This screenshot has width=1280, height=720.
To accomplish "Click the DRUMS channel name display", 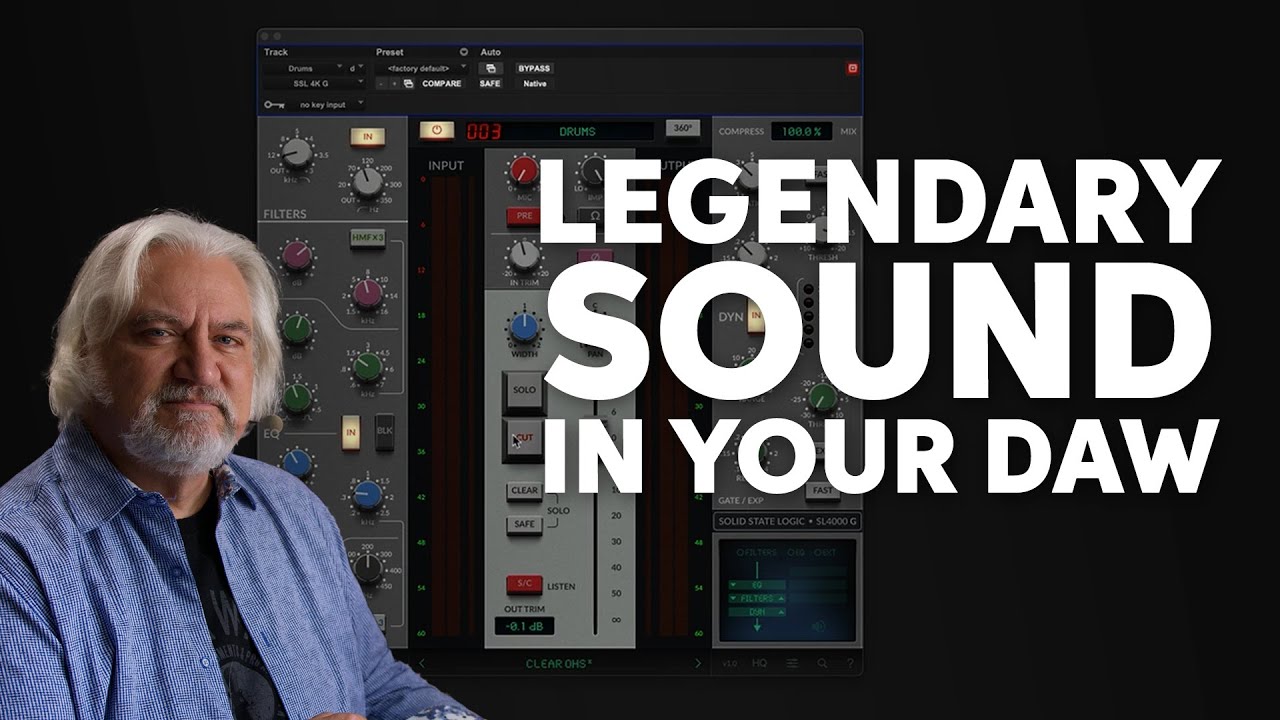I will (x=577, y=131).
